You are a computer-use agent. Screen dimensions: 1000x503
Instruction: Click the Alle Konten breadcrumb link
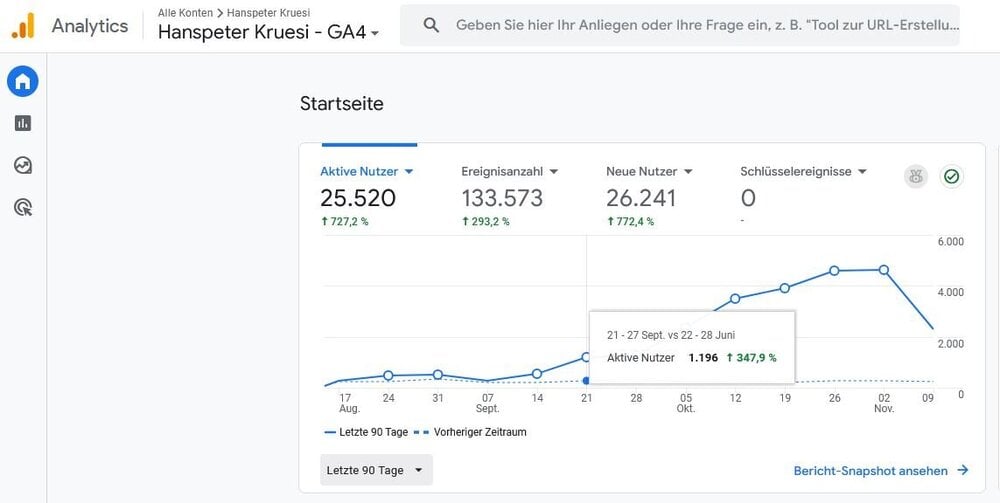click(186, 13)
